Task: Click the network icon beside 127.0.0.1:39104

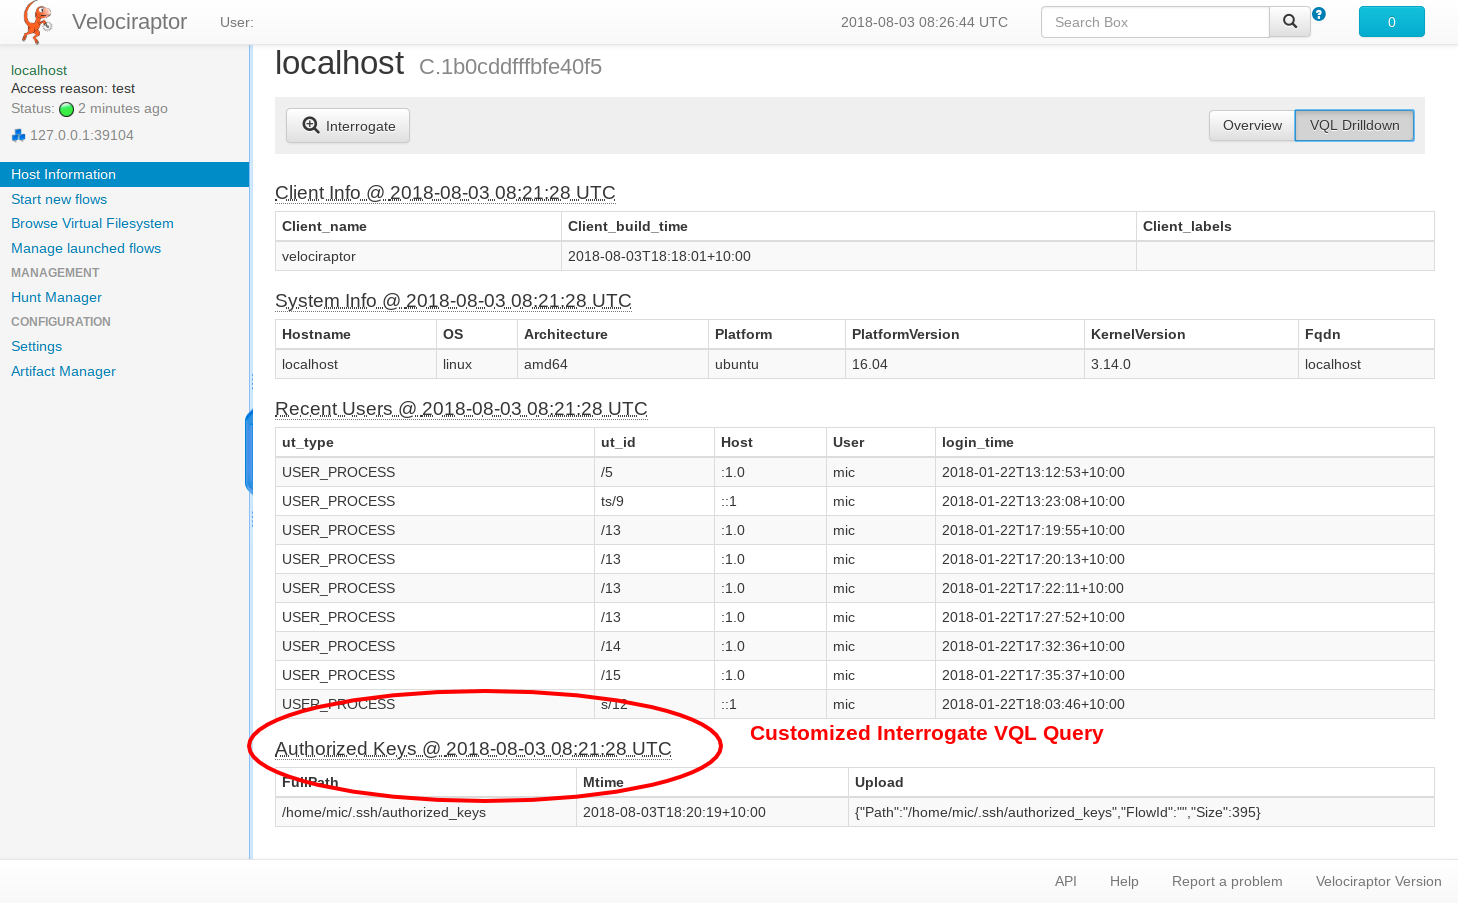Action: pyautogui.click(x=18, y=135)
